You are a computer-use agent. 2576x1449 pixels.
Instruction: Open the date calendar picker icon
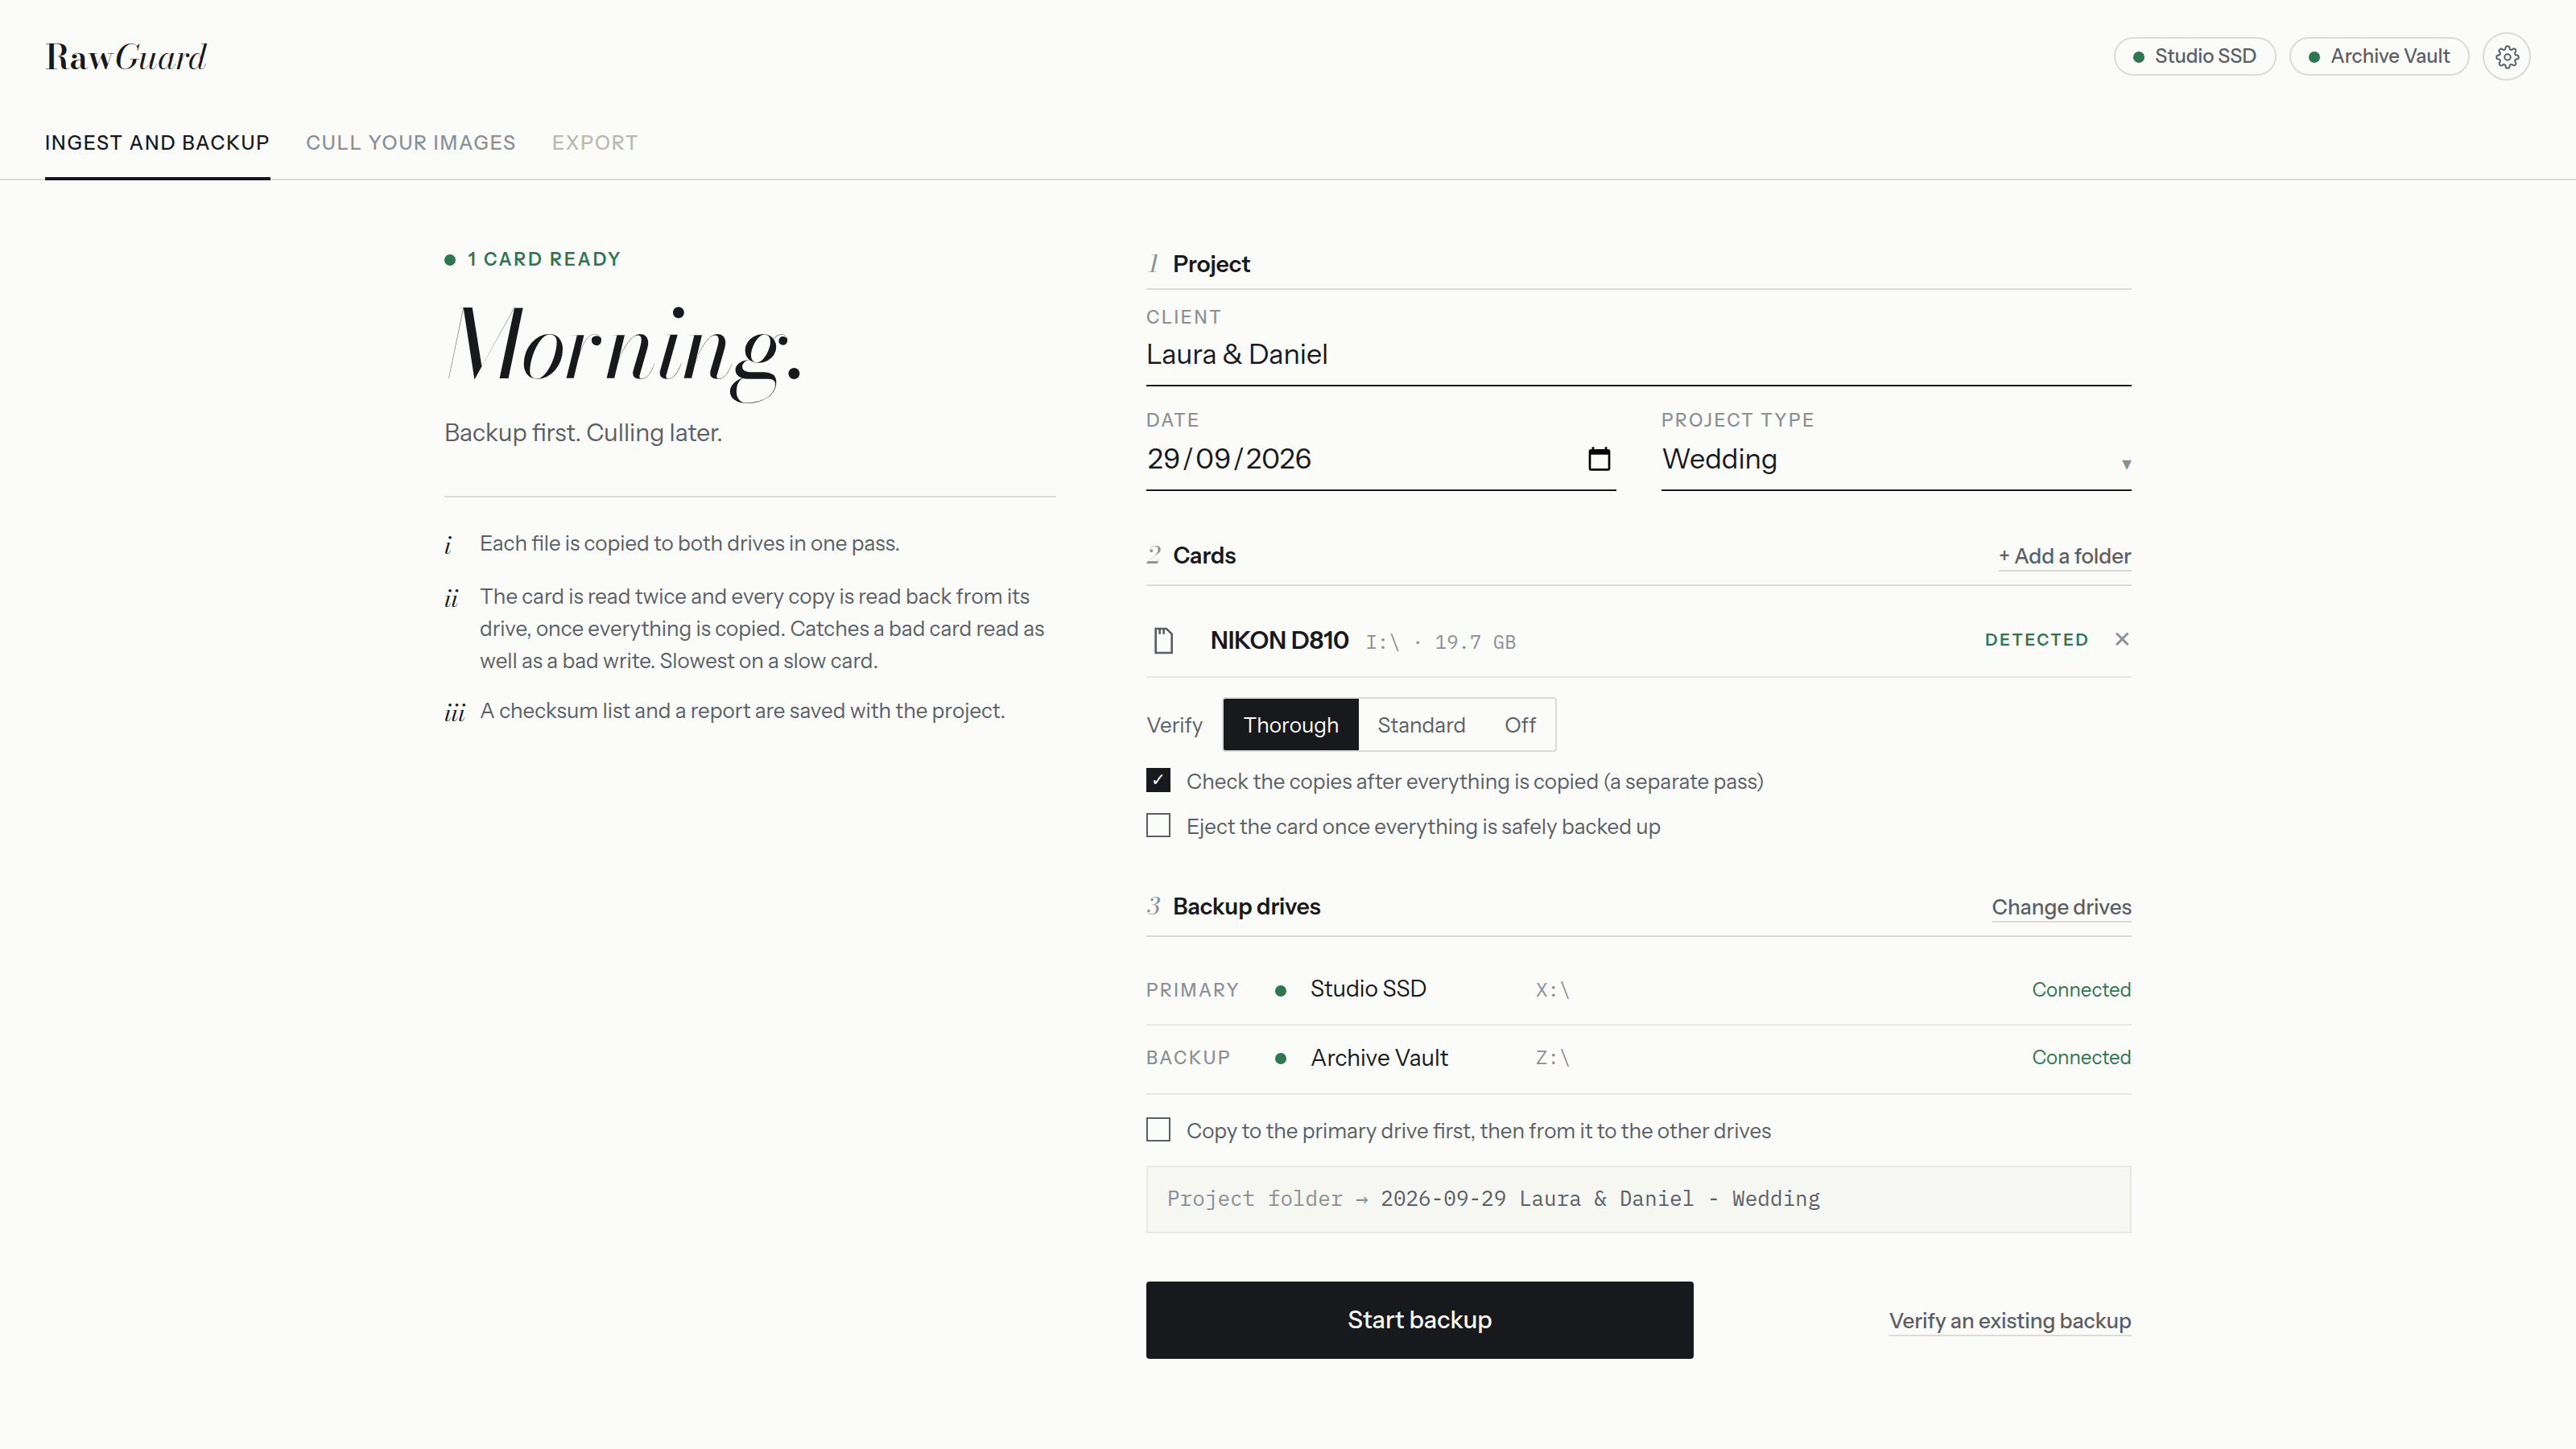click(1599, 459)
